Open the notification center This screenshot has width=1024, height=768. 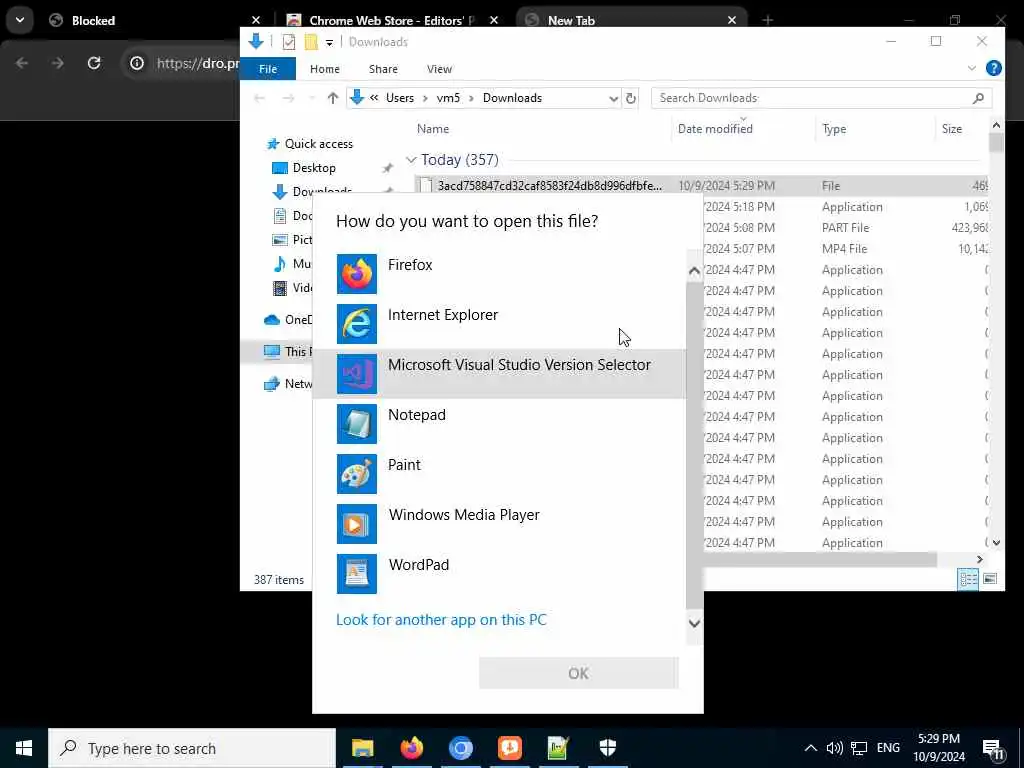(x=993, y=748)
